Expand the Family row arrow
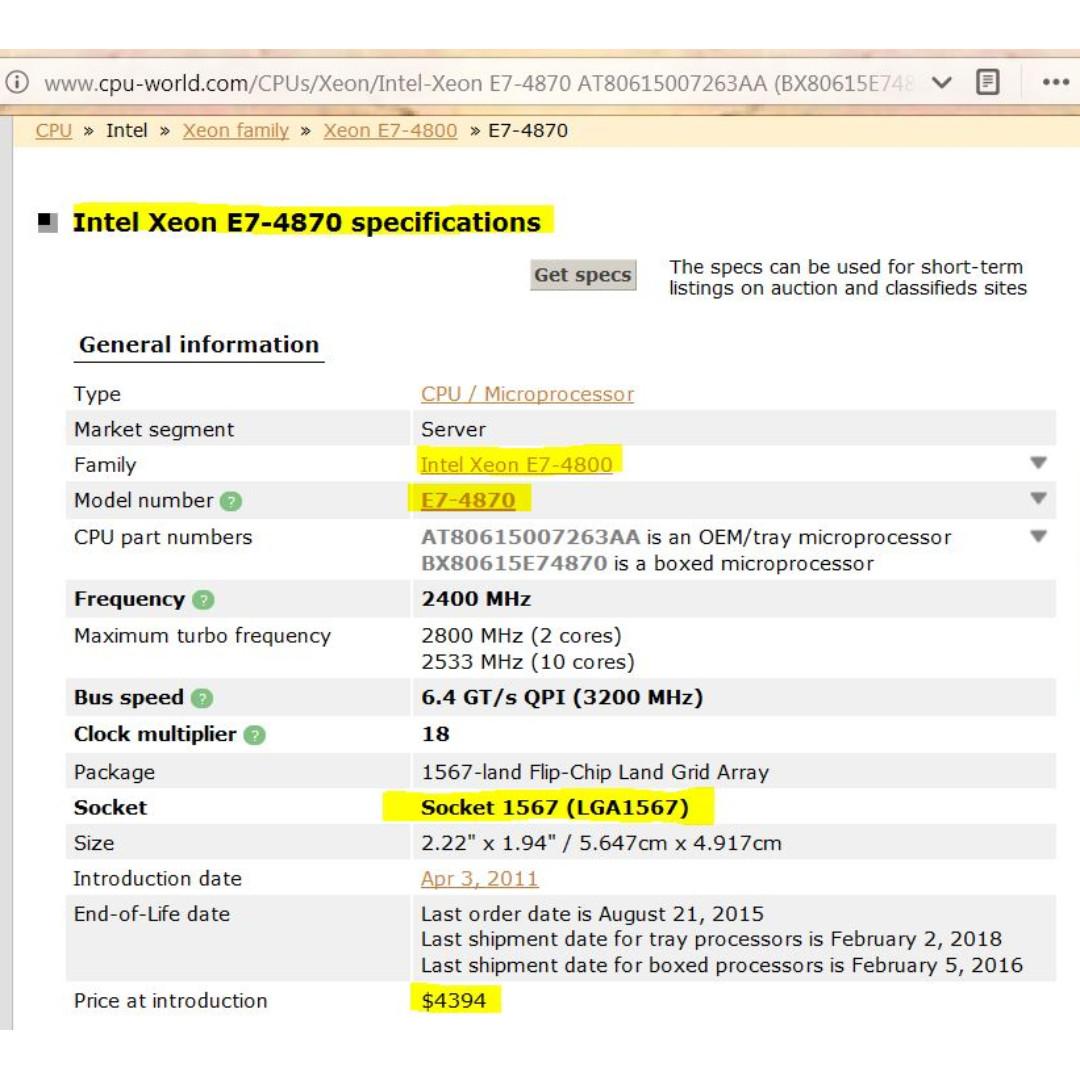 (x=1038, y=463)
